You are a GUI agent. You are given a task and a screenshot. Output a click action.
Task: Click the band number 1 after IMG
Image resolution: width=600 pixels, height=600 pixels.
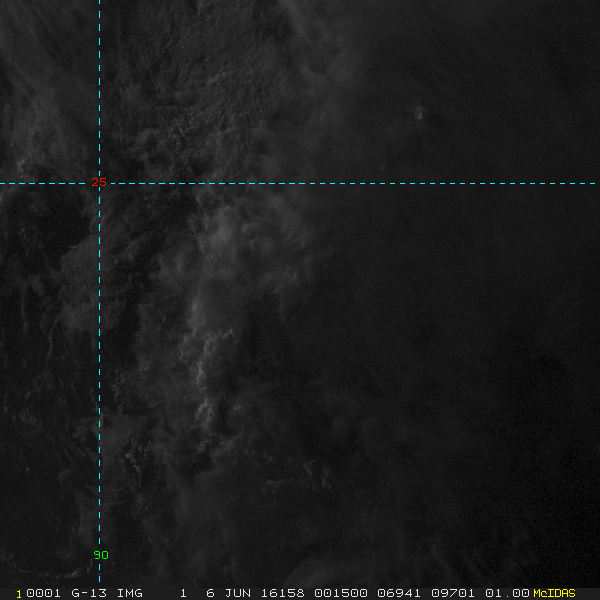click(184, 593)
